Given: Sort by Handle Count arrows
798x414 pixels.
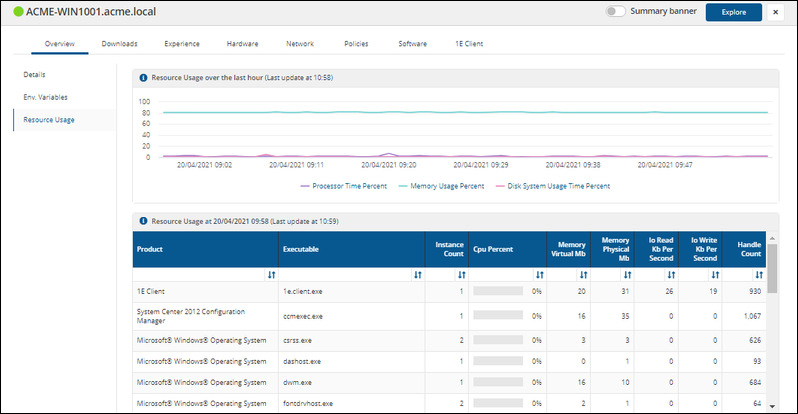Looking at the screenshot, I should (x=759, y=274).
